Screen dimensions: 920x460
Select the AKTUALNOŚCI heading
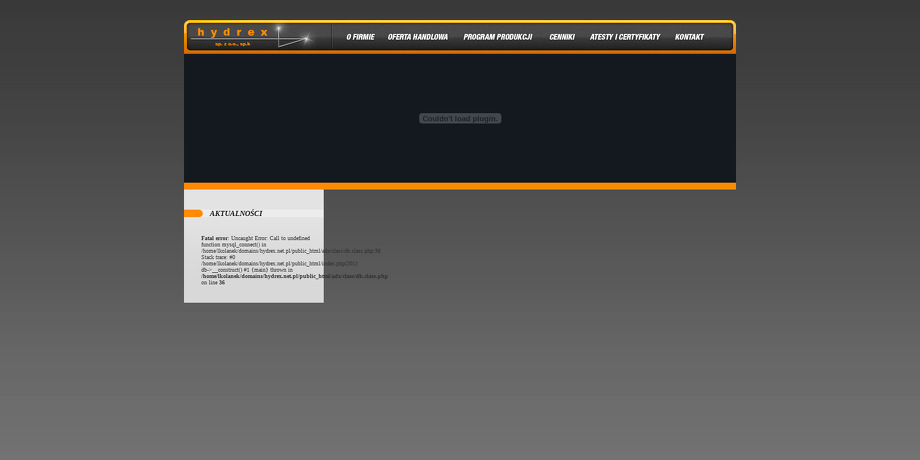coord(236,213)
